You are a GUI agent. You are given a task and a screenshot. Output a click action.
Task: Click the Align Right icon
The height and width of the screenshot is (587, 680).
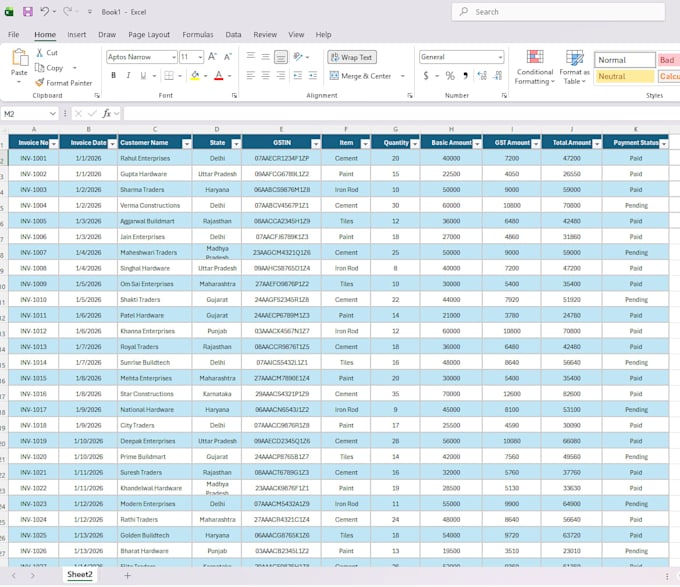coord(281,75)
